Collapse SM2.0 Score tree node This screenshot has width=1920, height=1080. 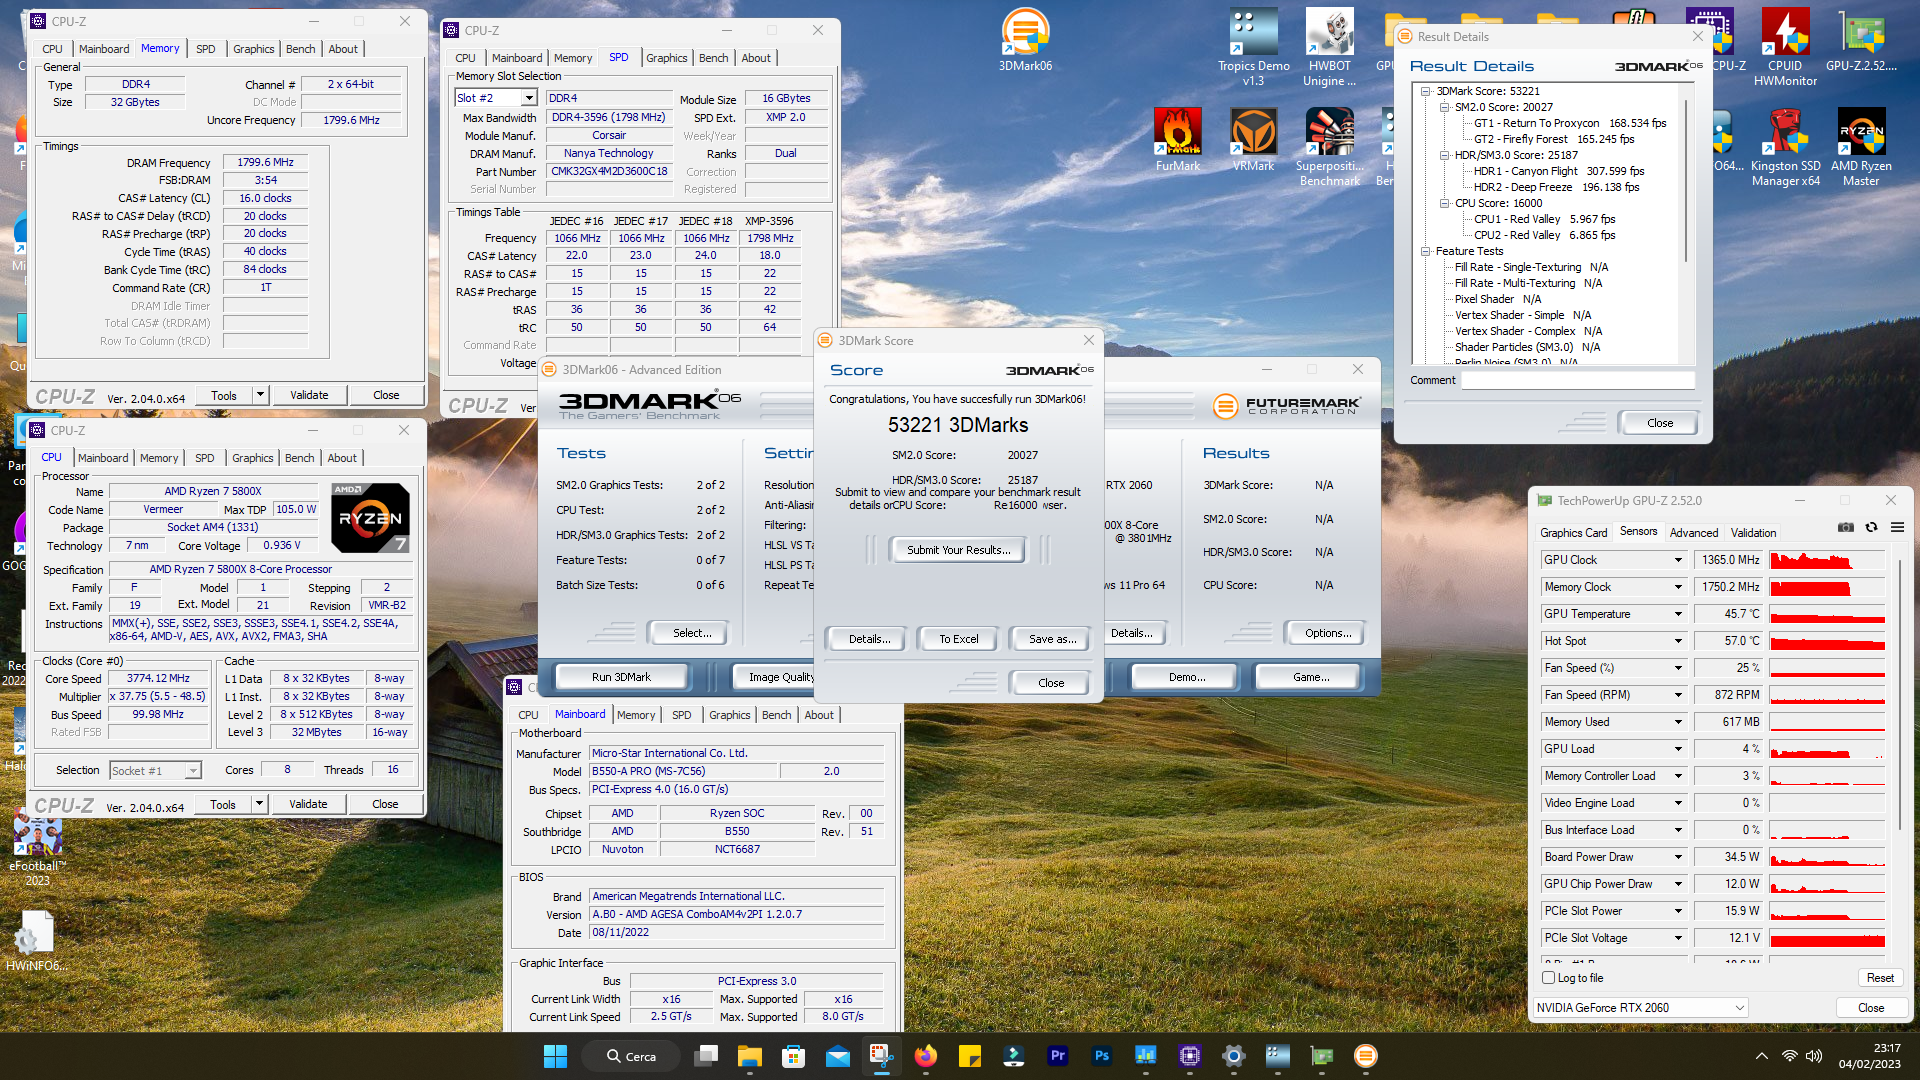1444,107
